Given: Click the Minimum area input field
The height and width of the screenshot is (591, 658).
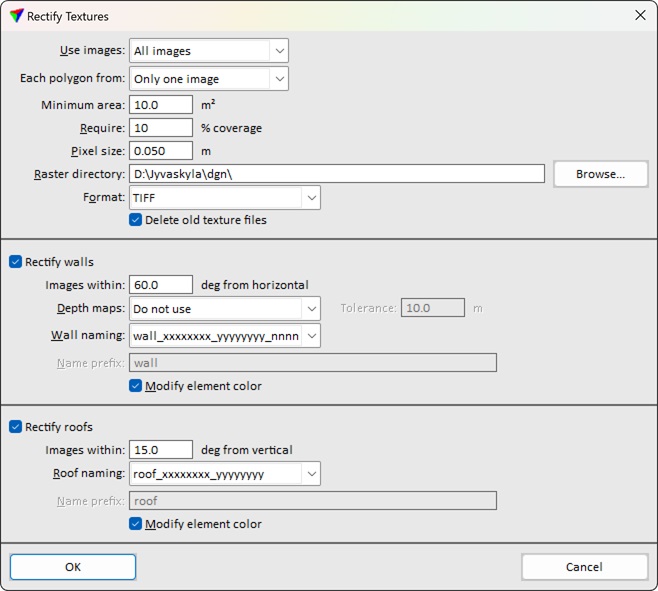Looking at the screenshot, I should coord(160,105).
